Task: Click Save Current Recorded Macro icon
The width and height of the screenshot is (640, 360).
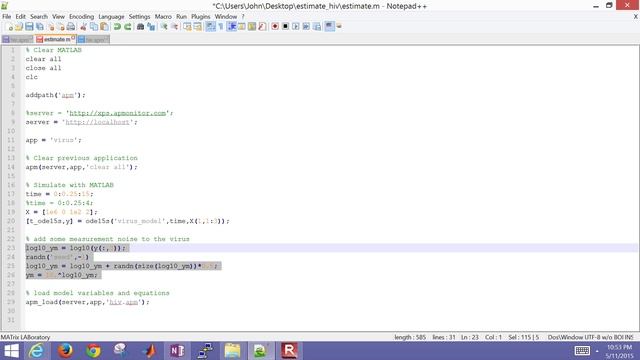Action: click(317, 27)
